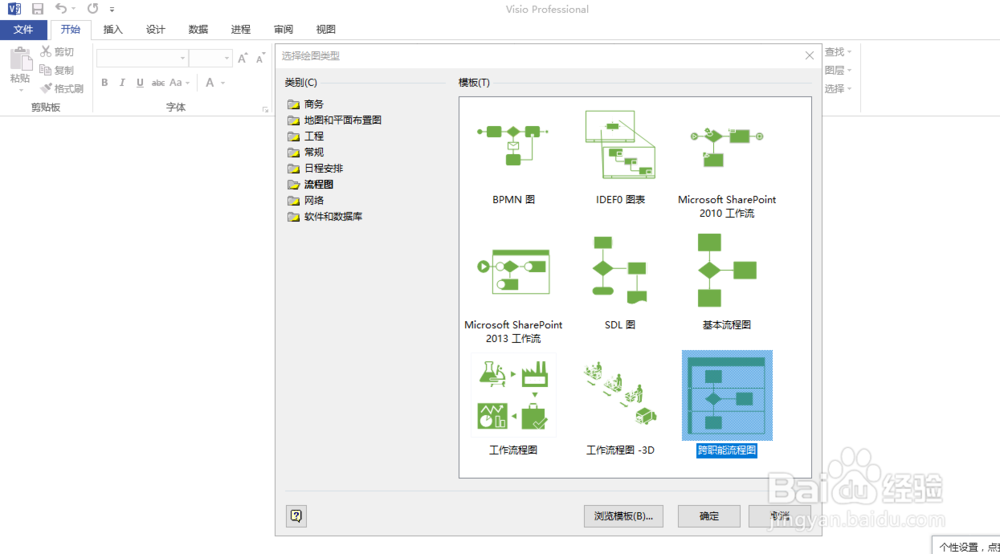The image size is (1000, 554).
Task: Open the font name dropdown
Action: pyautogui.click(x=182, y=58)
